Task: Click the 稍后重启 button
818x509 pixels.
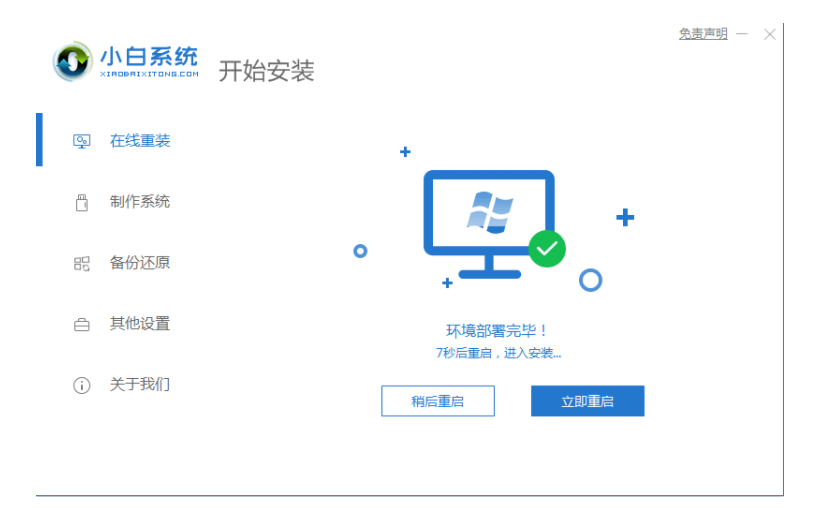Action: 438,401
